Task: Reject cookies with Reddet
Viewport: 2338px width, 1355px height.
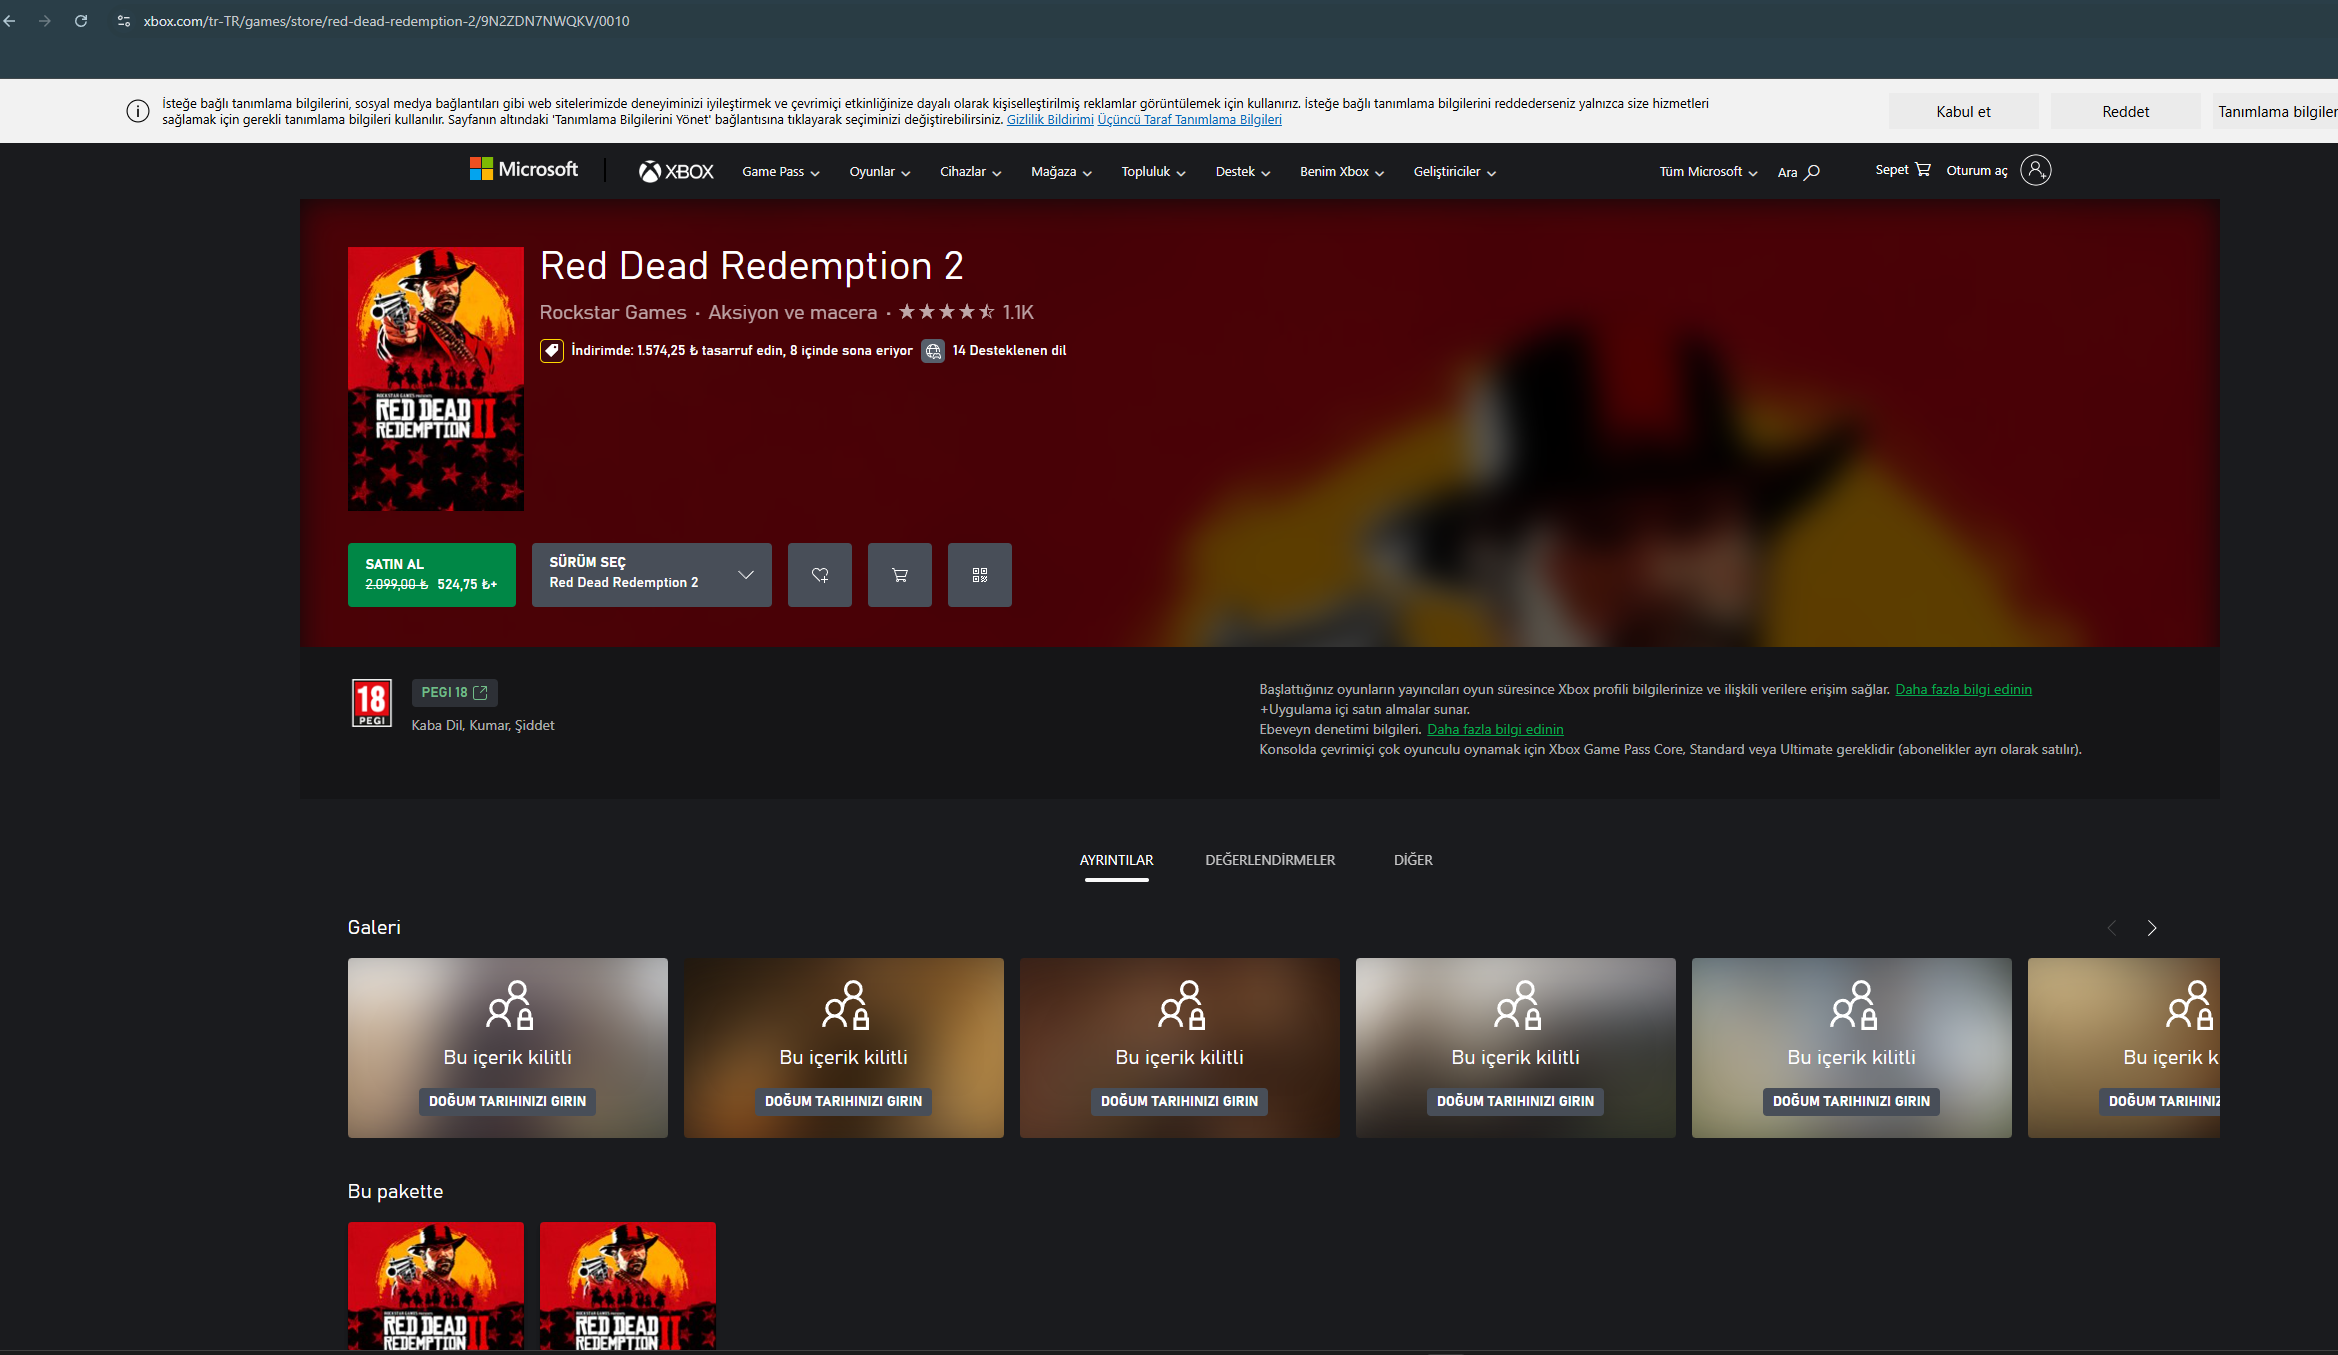Action: (x=2125, y=112)
